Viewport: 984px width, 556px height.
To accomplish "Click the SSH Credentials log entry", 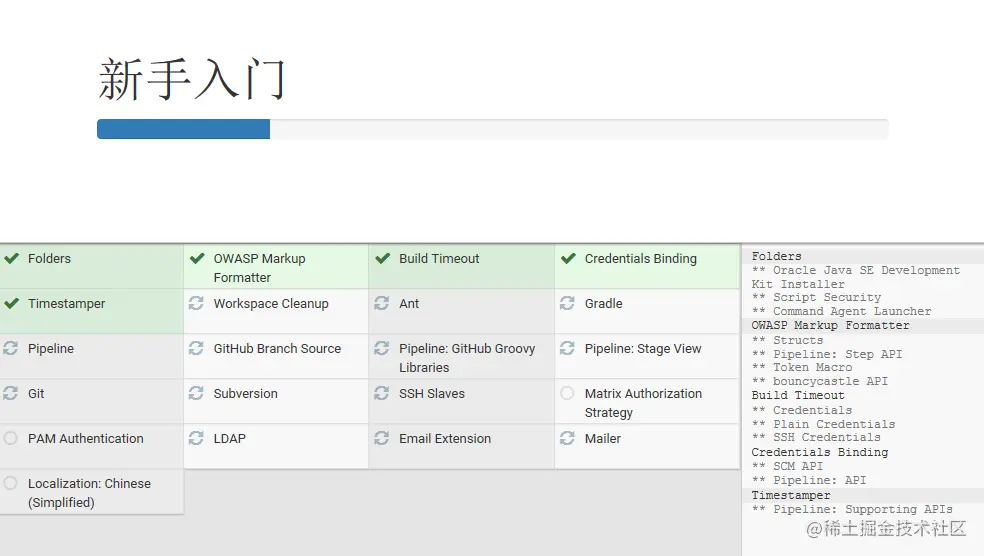I will (816, 437).
